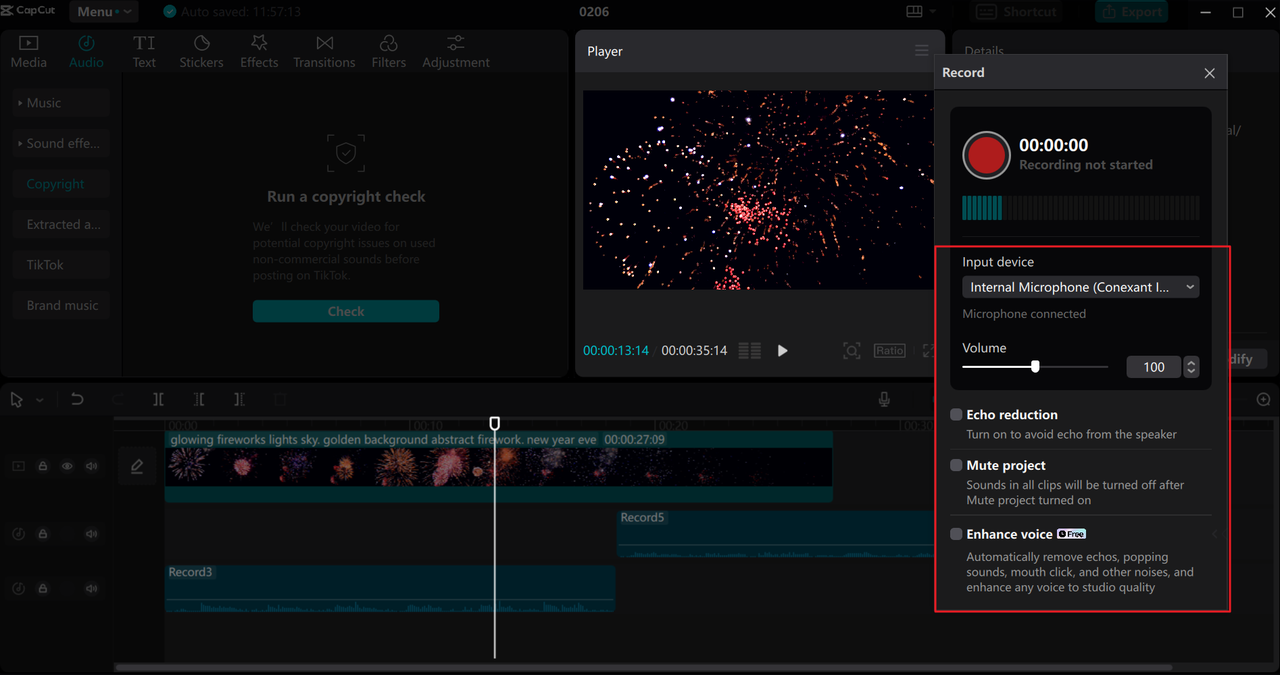Click the Export button

[1130, 12]
